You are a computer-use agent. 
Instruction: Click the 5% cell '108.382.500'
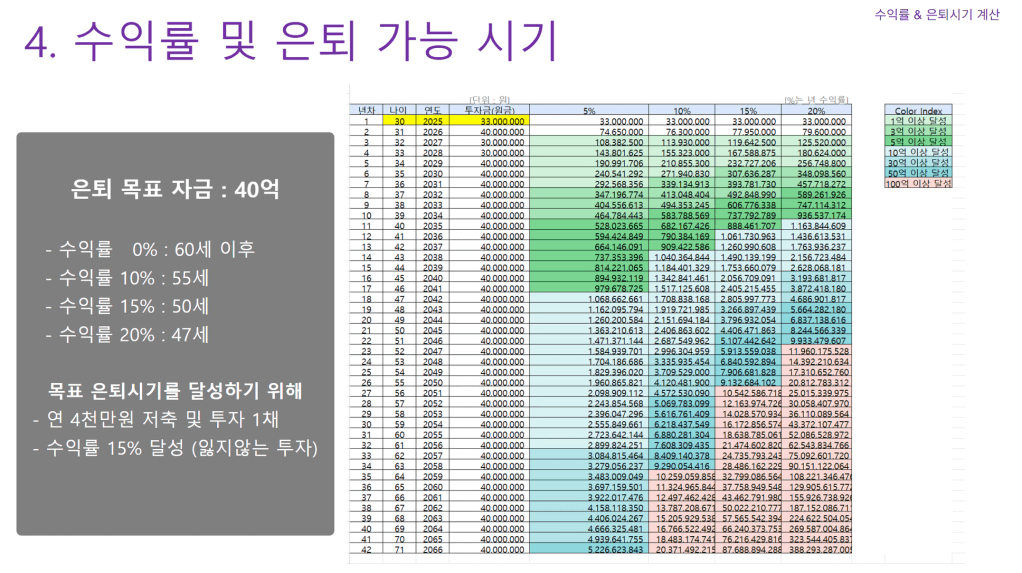click(x=589, y=142)
